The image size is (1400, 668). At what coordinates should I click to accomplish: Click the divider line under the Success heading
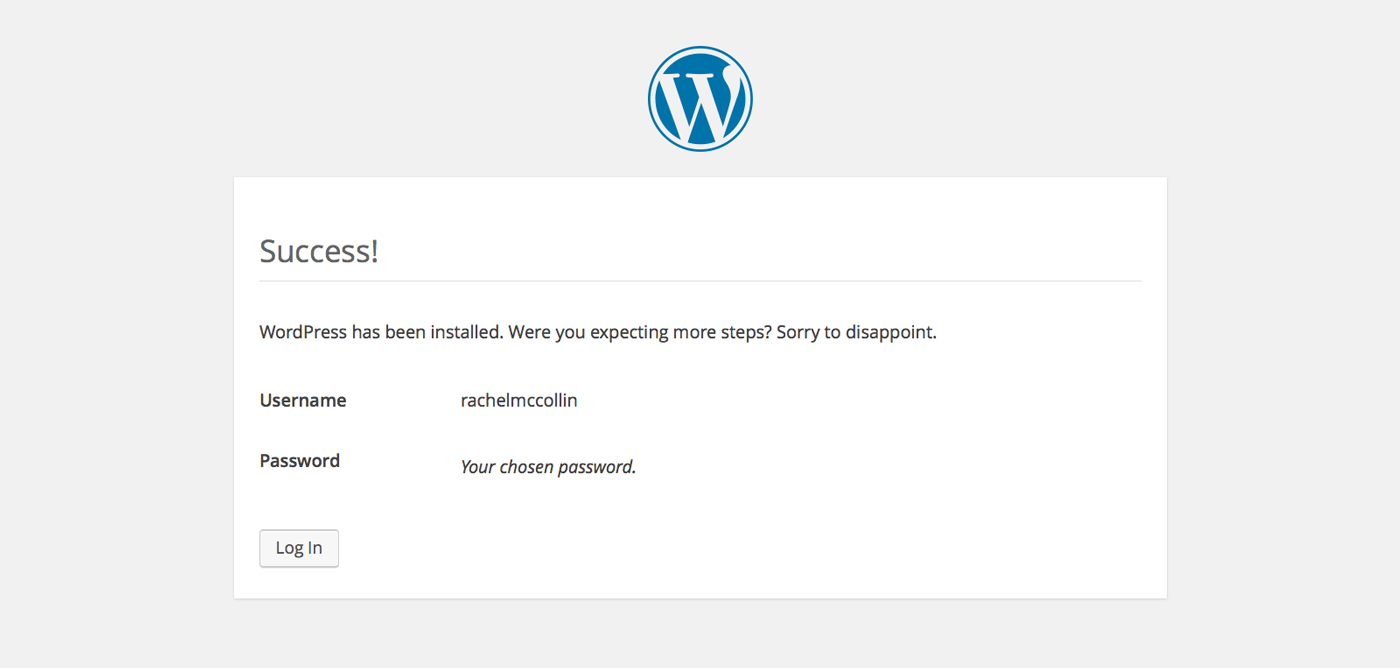click(x=700, y=280)
